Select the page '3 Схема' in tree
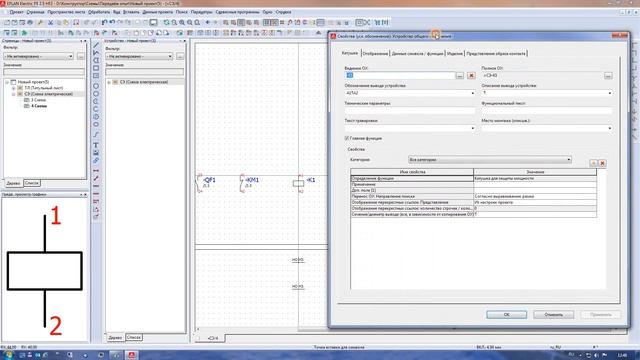The width and height of the screenshot is (640, 360). pyautogui.click(x=38, y=100)
